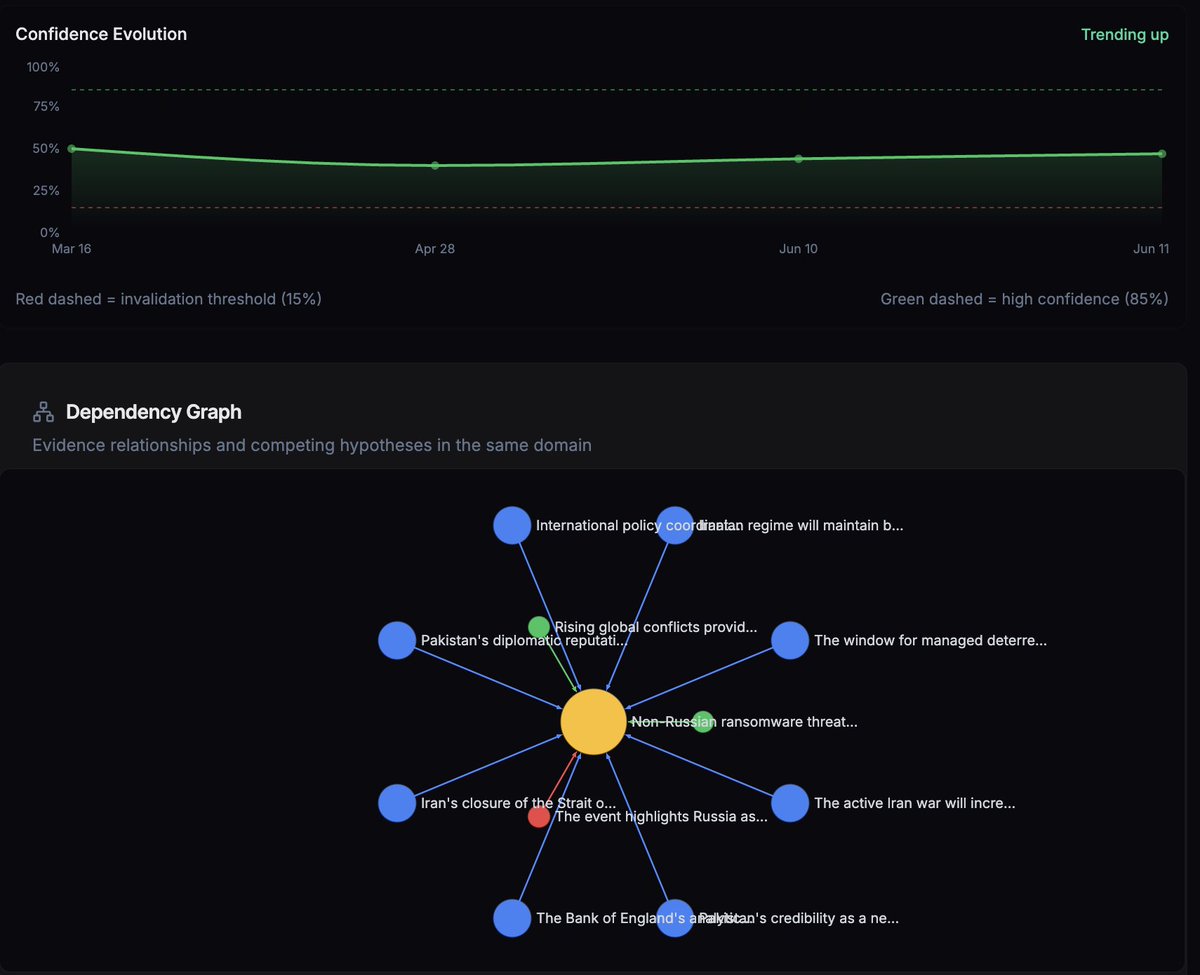Select the blue node labeled regime will maintain
The height and width of the screenshot is (975, 1200).
click(x=675, y=525)
